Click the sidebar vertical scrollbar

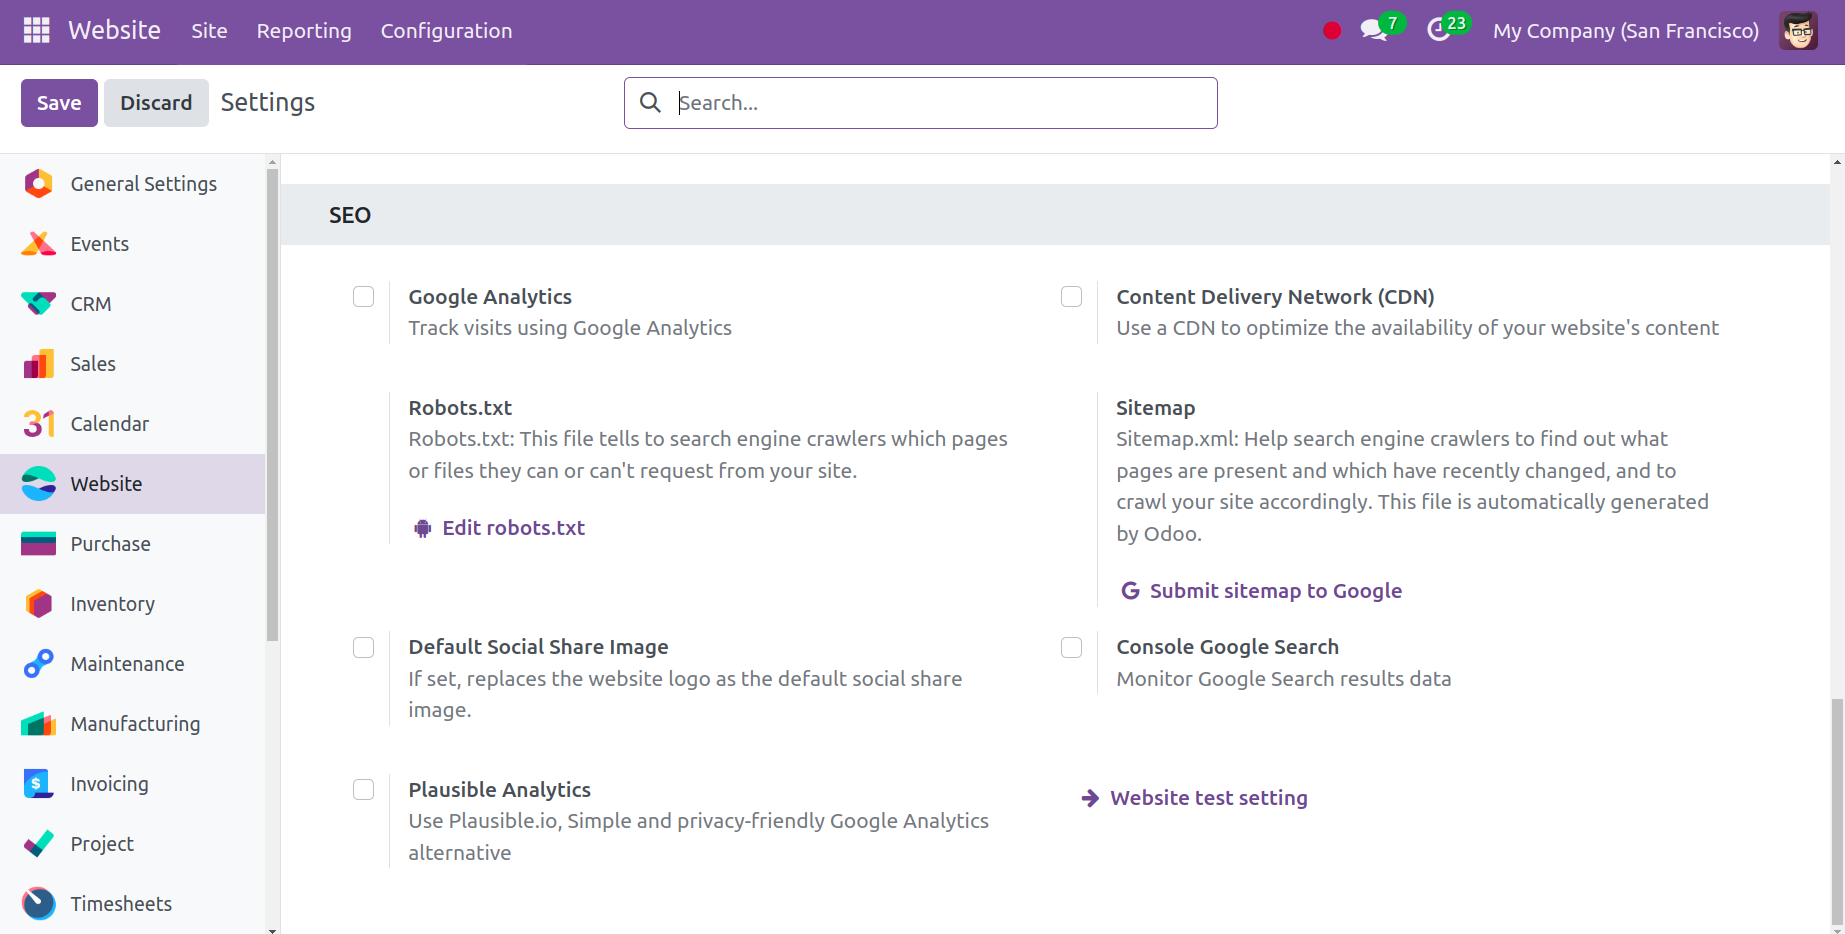(272, 400)
